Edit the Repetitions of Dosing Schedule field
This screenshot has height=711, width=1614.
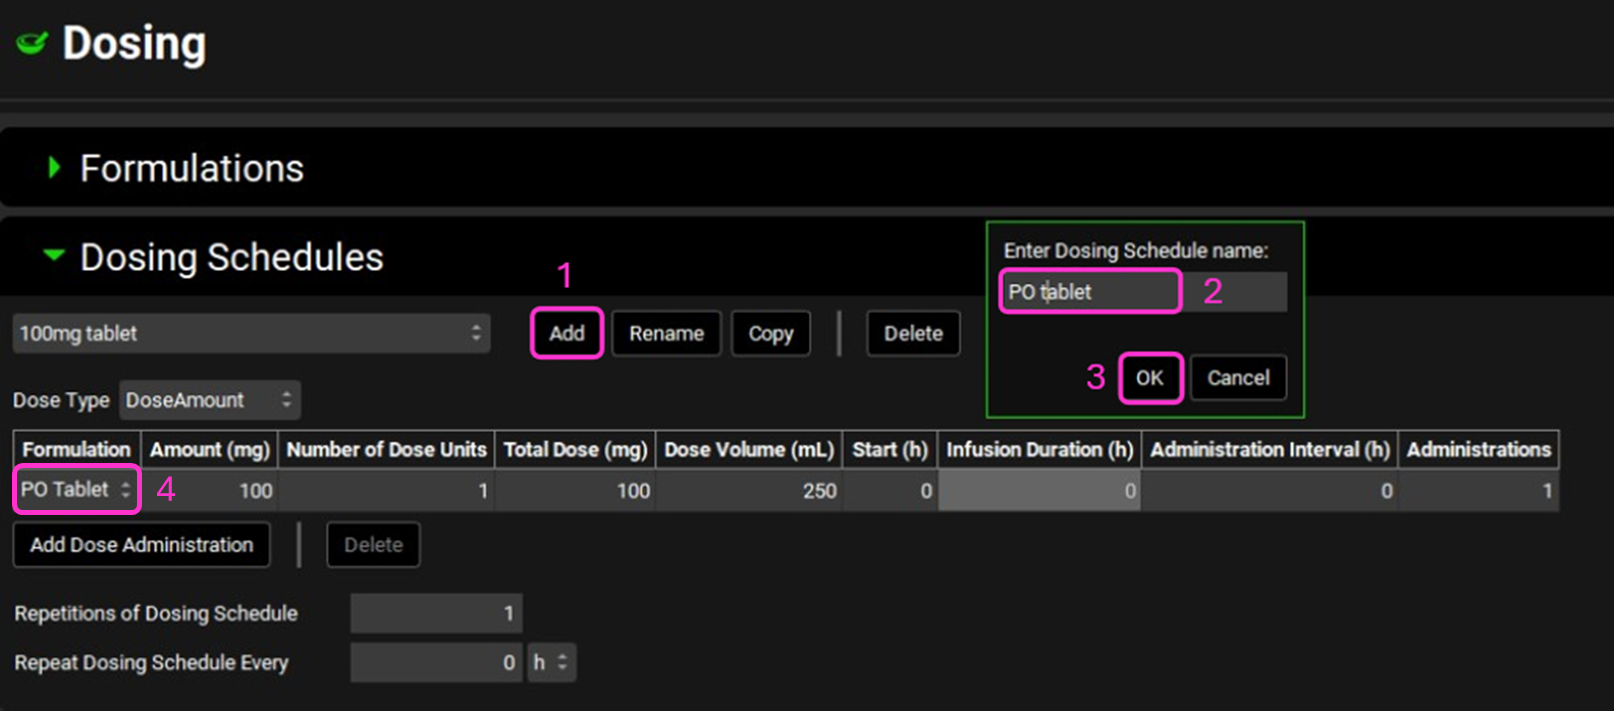pos(436,613)
